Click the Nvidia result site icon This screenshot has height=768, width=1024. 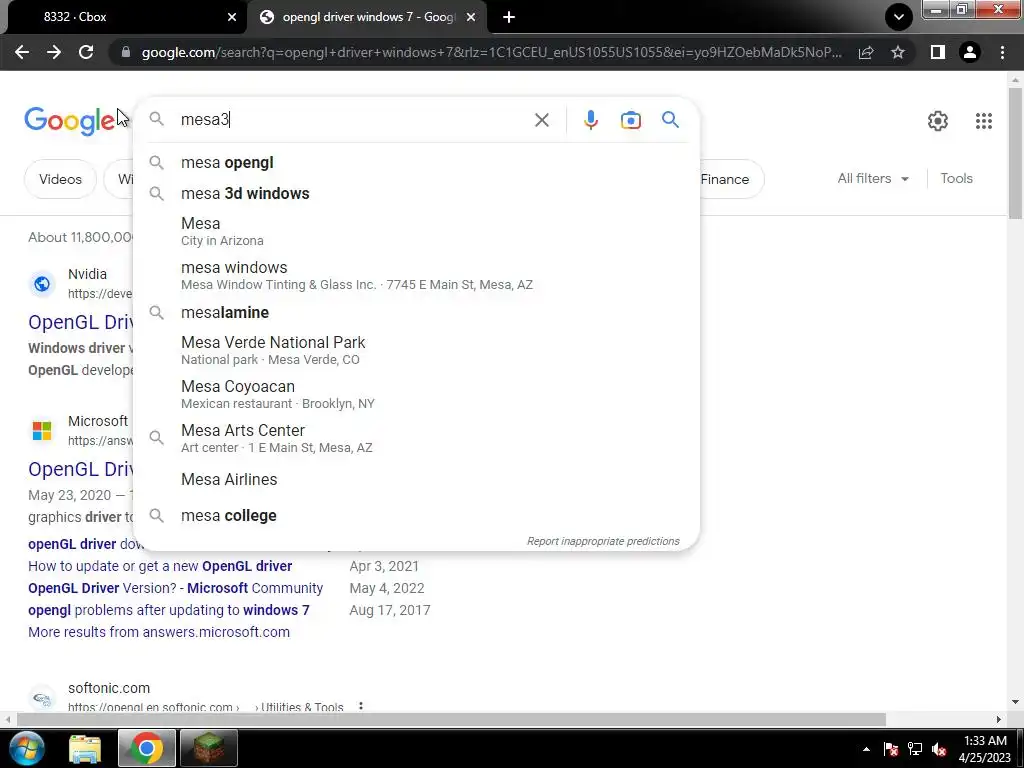[x=42, y=283]
